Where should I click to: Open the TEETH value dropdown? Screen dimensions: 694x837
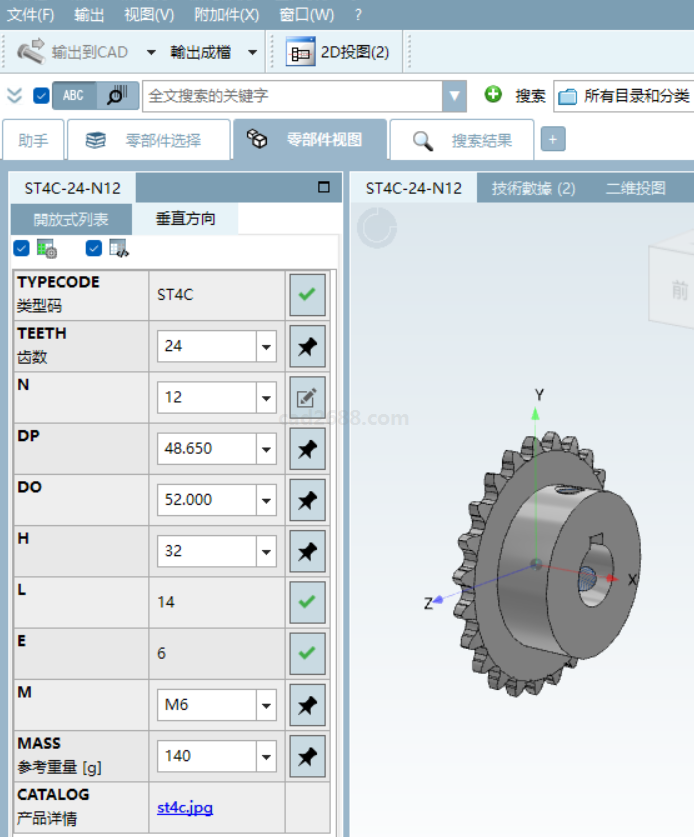267,347
